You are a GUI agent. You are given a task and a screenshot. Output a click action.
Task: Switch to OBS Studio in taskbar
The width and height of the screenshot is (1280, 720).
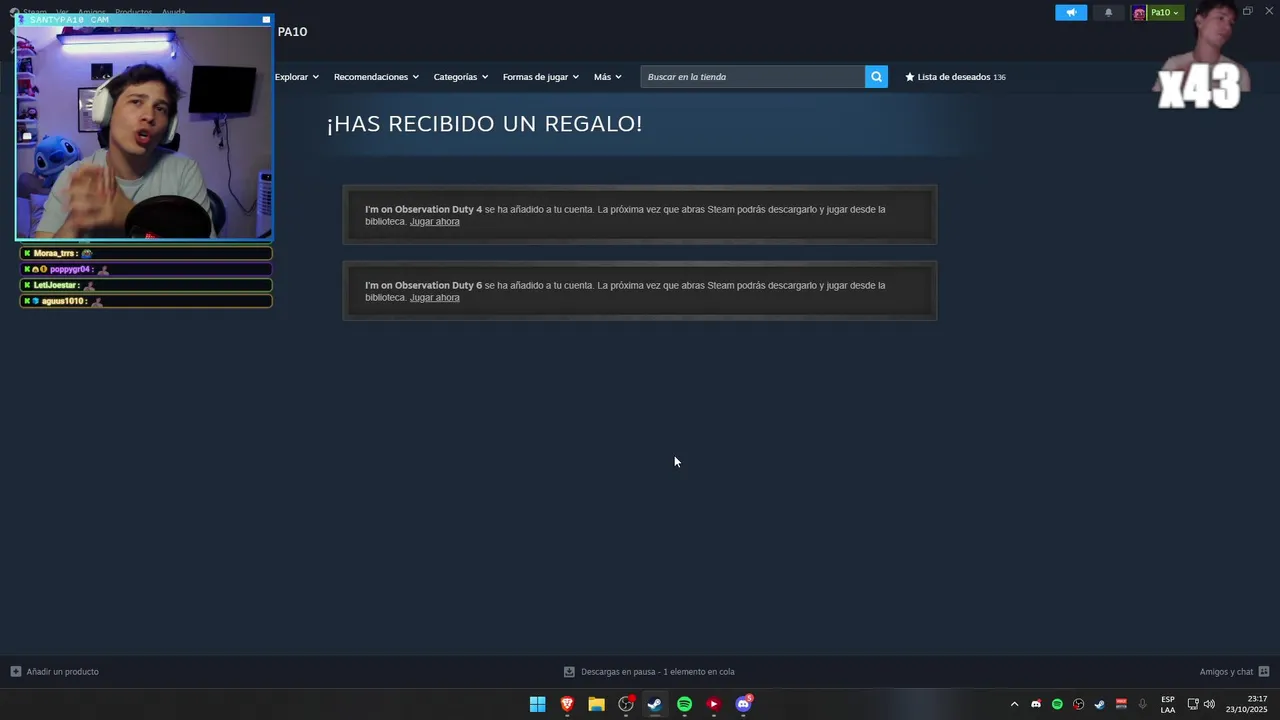626,704
